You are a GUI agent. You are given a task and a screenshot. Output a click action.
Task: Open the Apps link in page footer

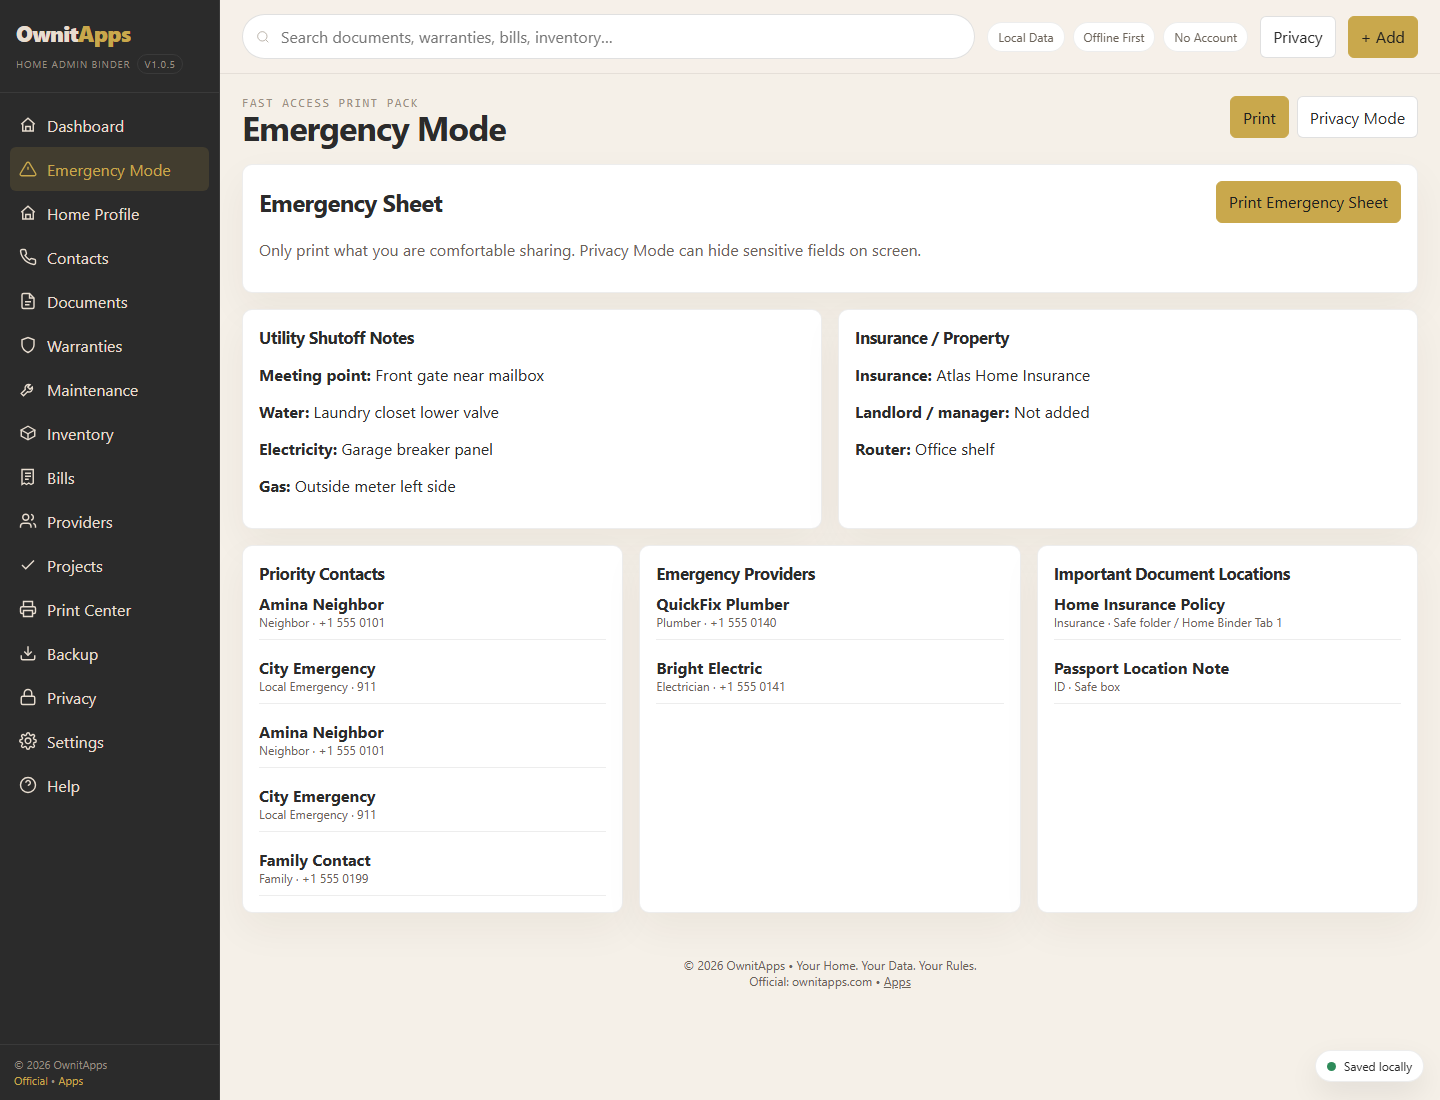(x=897, y=982)
